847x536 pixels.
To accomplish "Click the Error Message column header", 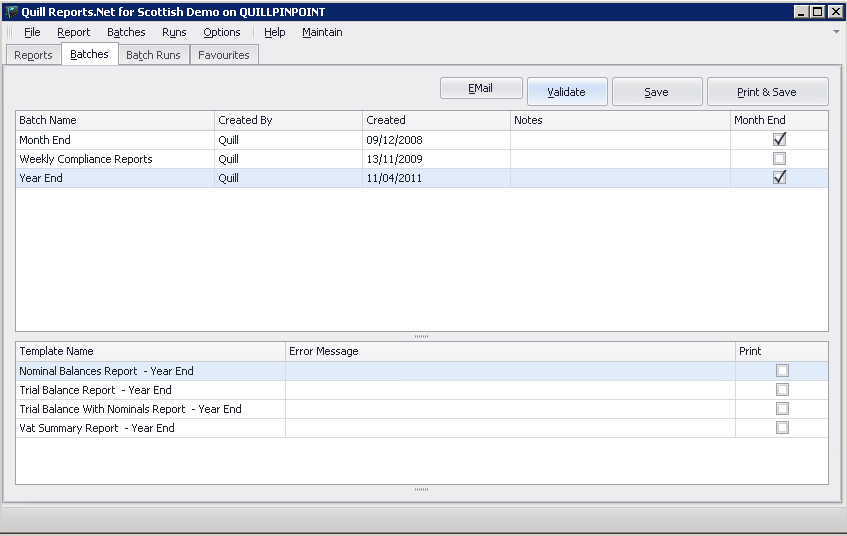I will pos(510,351).
